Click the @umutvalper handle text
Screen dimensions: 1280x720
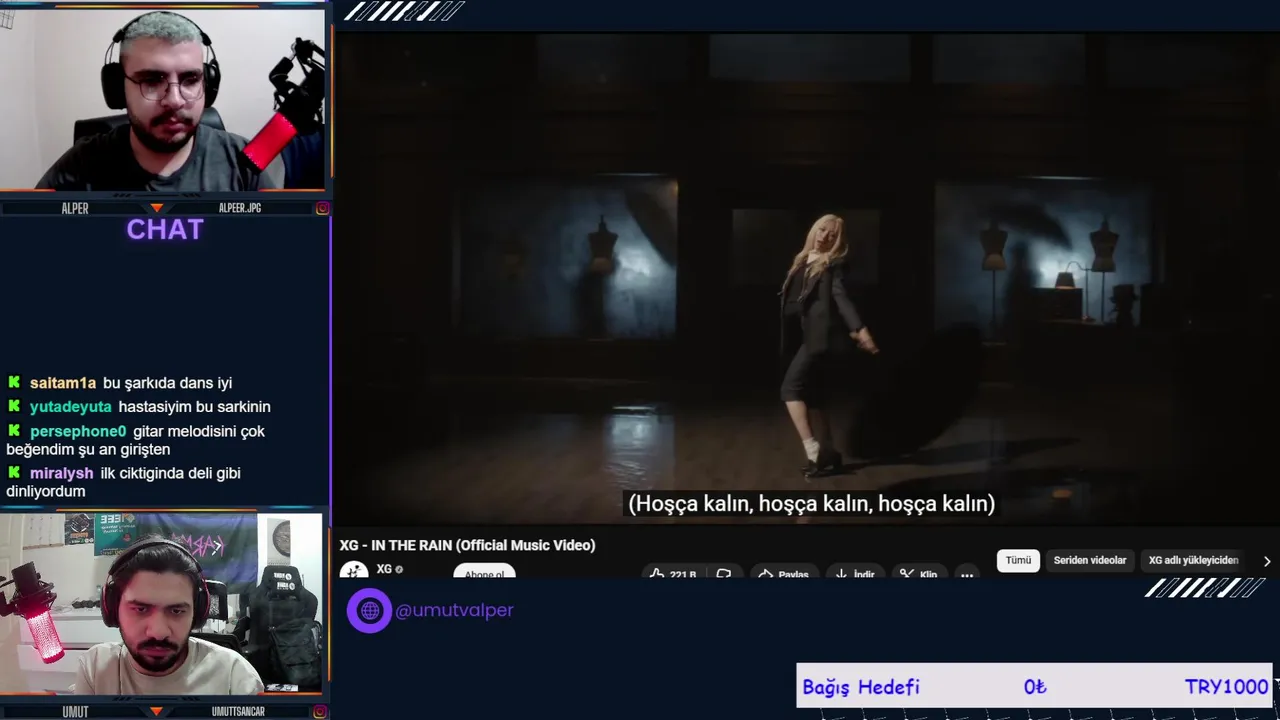tap(454, 610)
